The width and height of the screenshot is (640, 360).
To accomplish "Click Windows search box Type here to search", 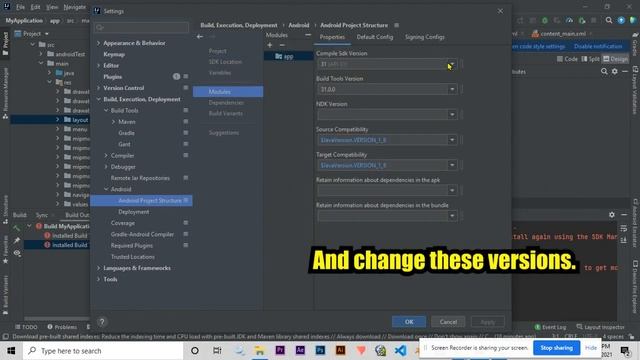I will [103, 351].
